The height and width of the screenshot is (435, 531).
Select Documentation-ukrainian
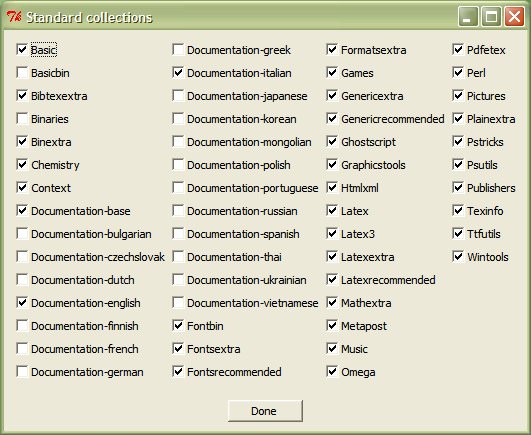point(178,280)
